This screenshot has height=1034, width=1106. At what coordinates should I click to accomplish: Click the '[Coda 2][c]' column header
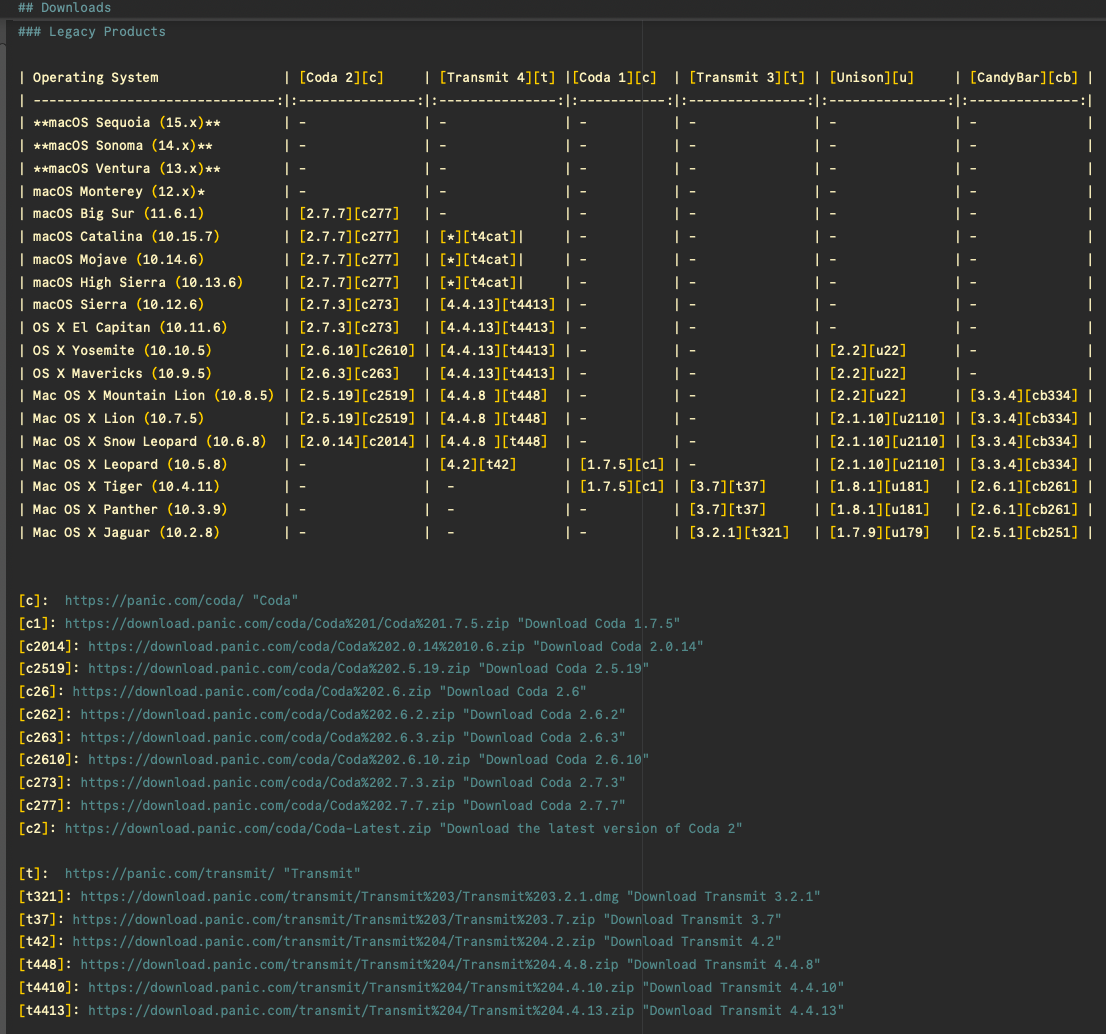[x=341, y=78]
